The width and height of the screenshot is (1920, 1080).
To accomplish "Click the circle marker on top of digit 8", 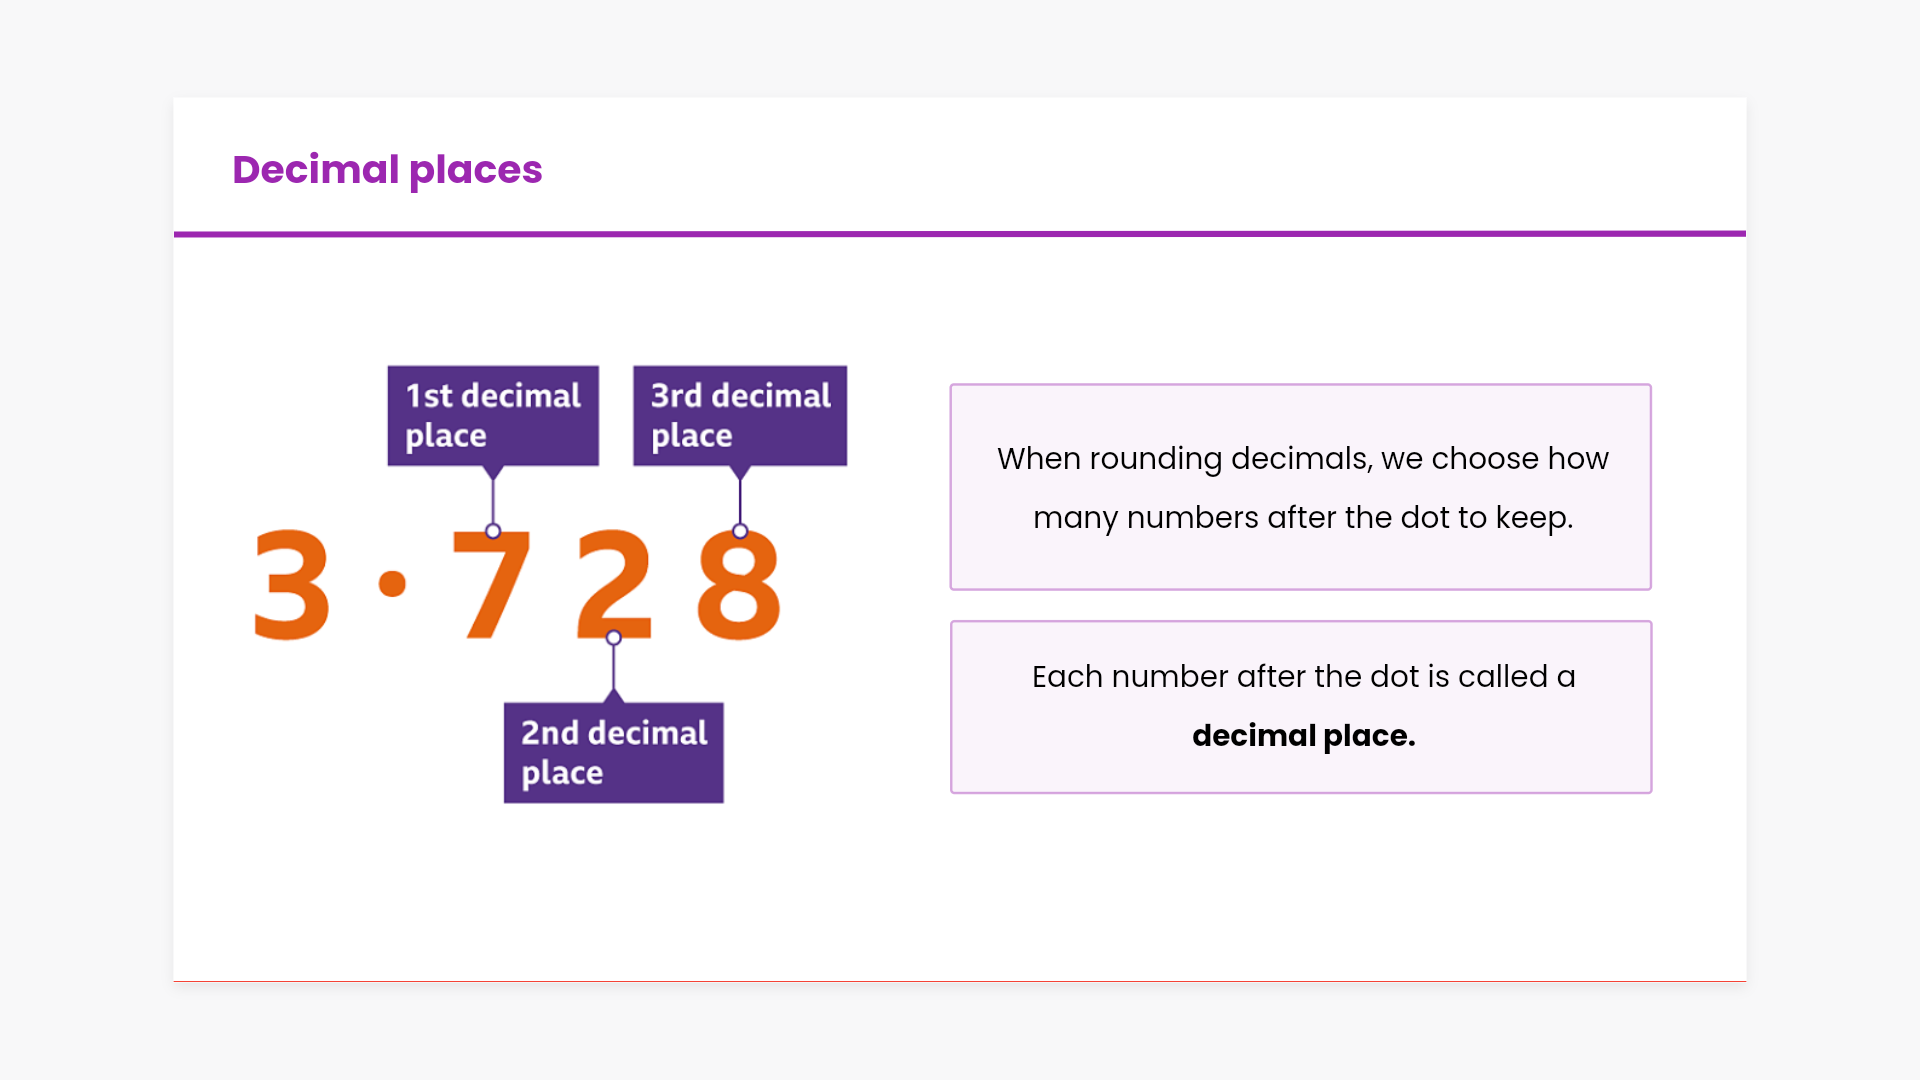I will (740, 531).
